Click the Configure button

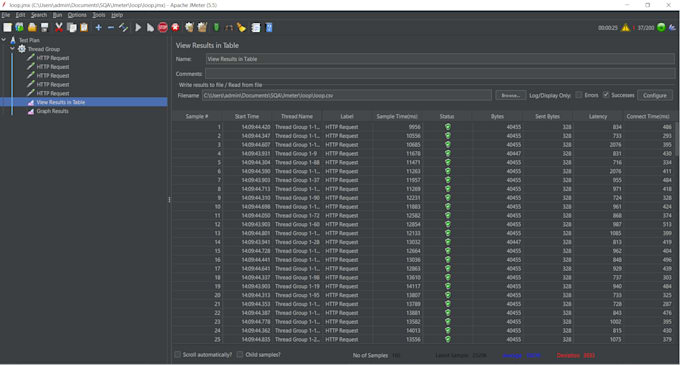[654, 95]
